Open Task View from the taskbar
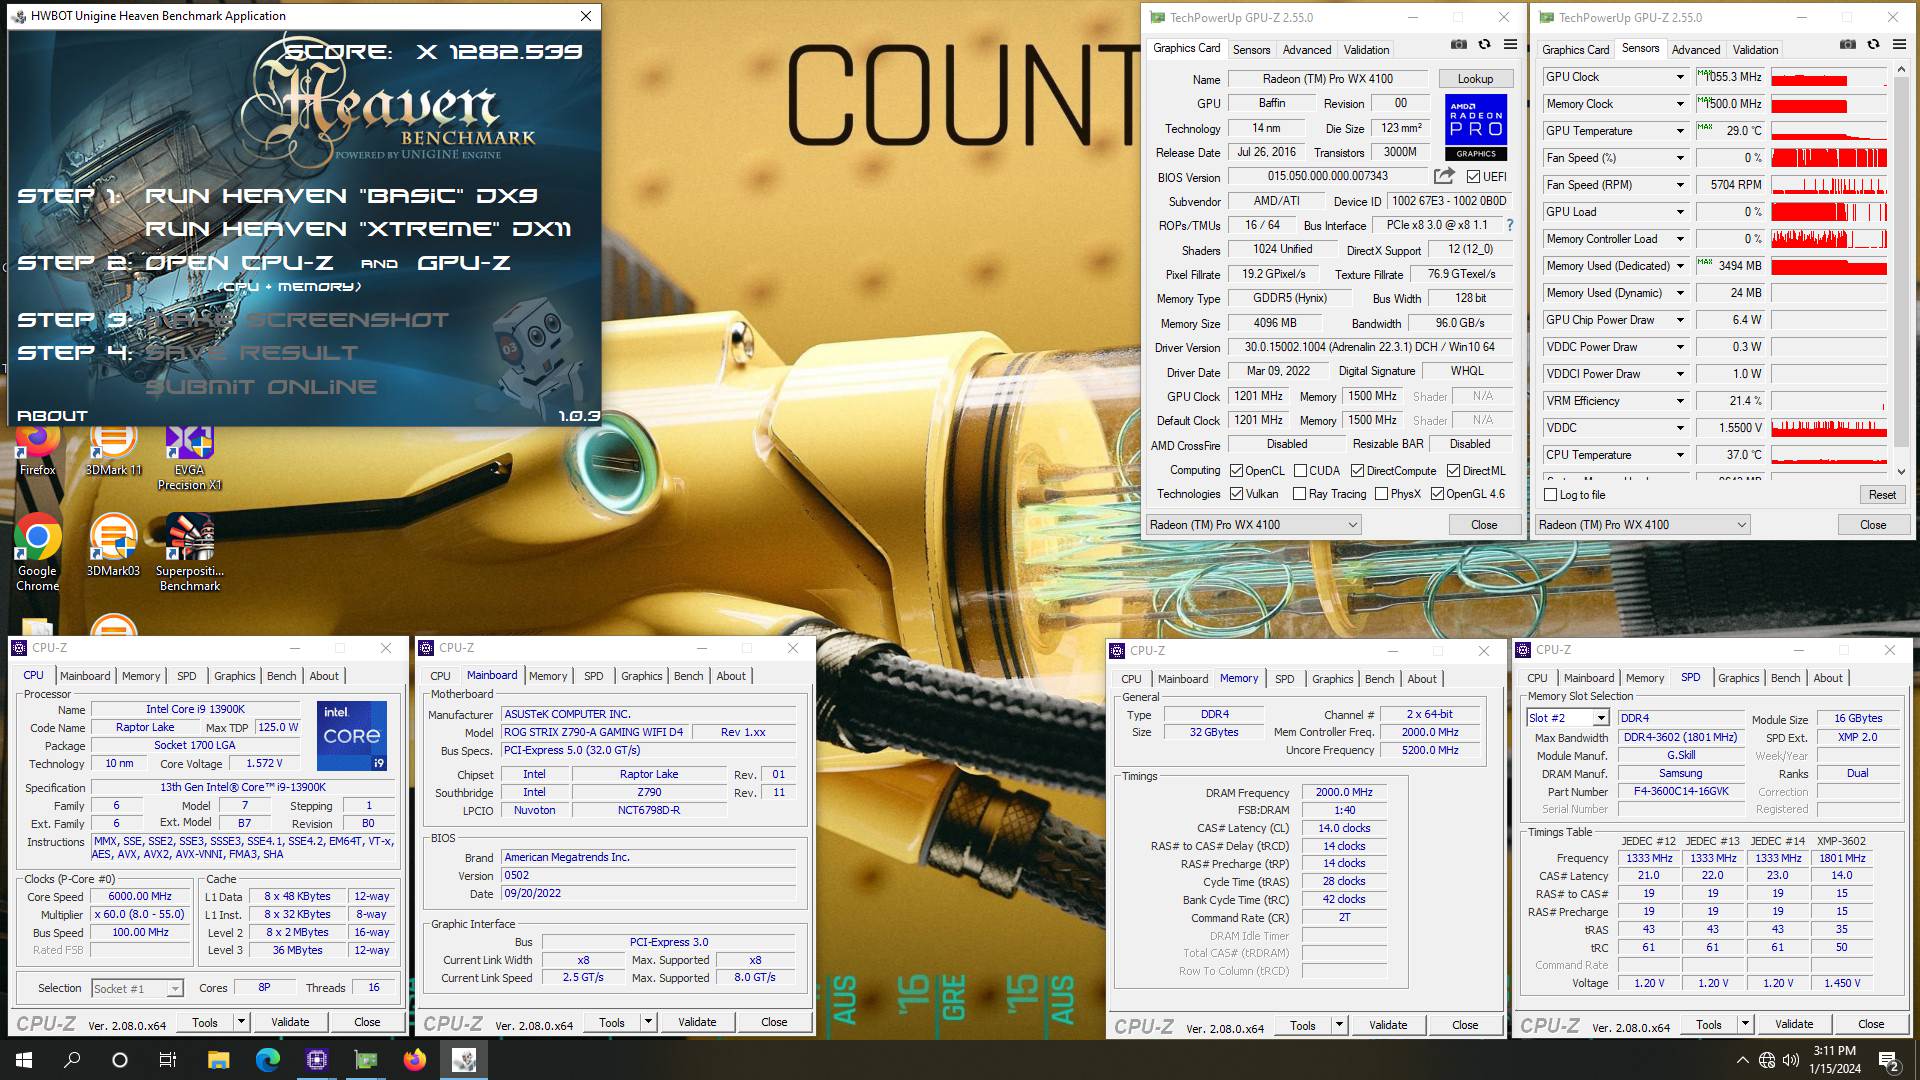This screenshot has height=1080, width=1920. click(168, 1060)
